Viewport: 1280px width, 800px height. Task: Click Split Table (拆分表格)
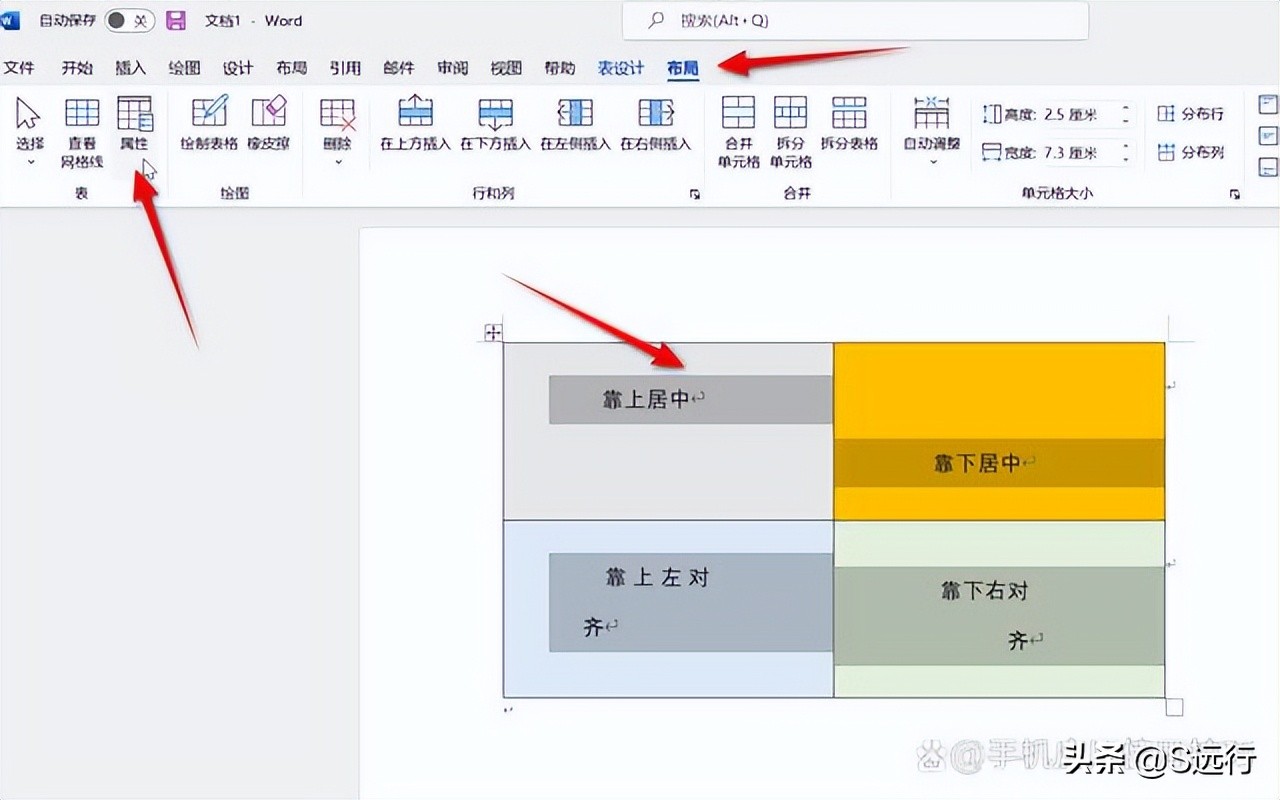coord(849,124)
